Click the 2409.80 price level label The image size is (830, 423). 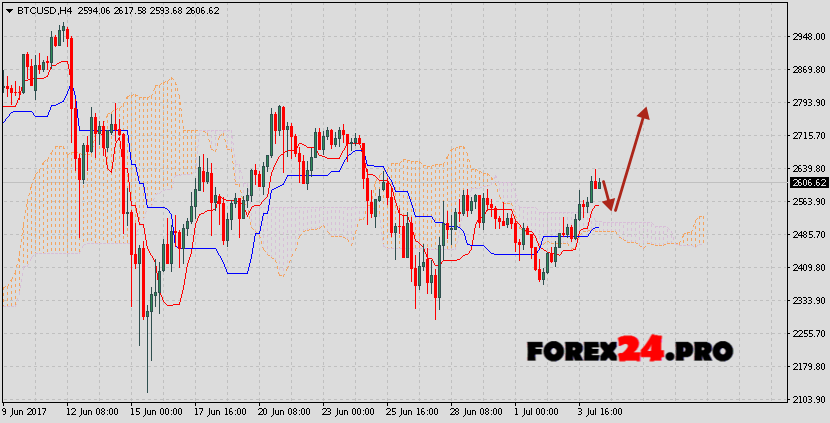pos(807,268)
